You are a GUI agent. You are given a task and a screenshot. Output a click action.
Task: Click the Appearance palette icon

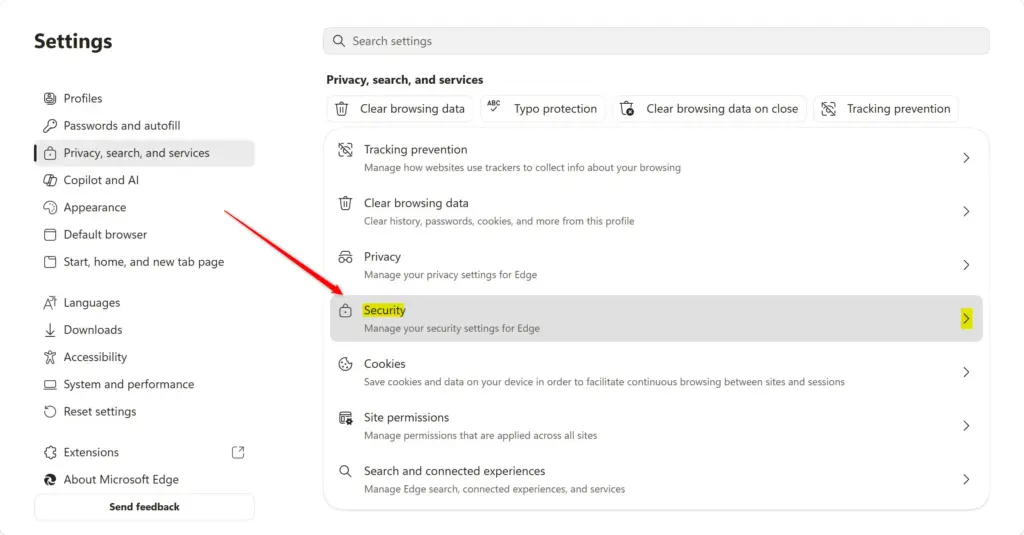coord(50,207)
